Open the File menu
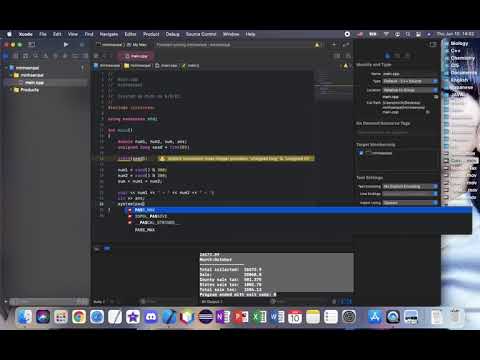 (43, 34)
